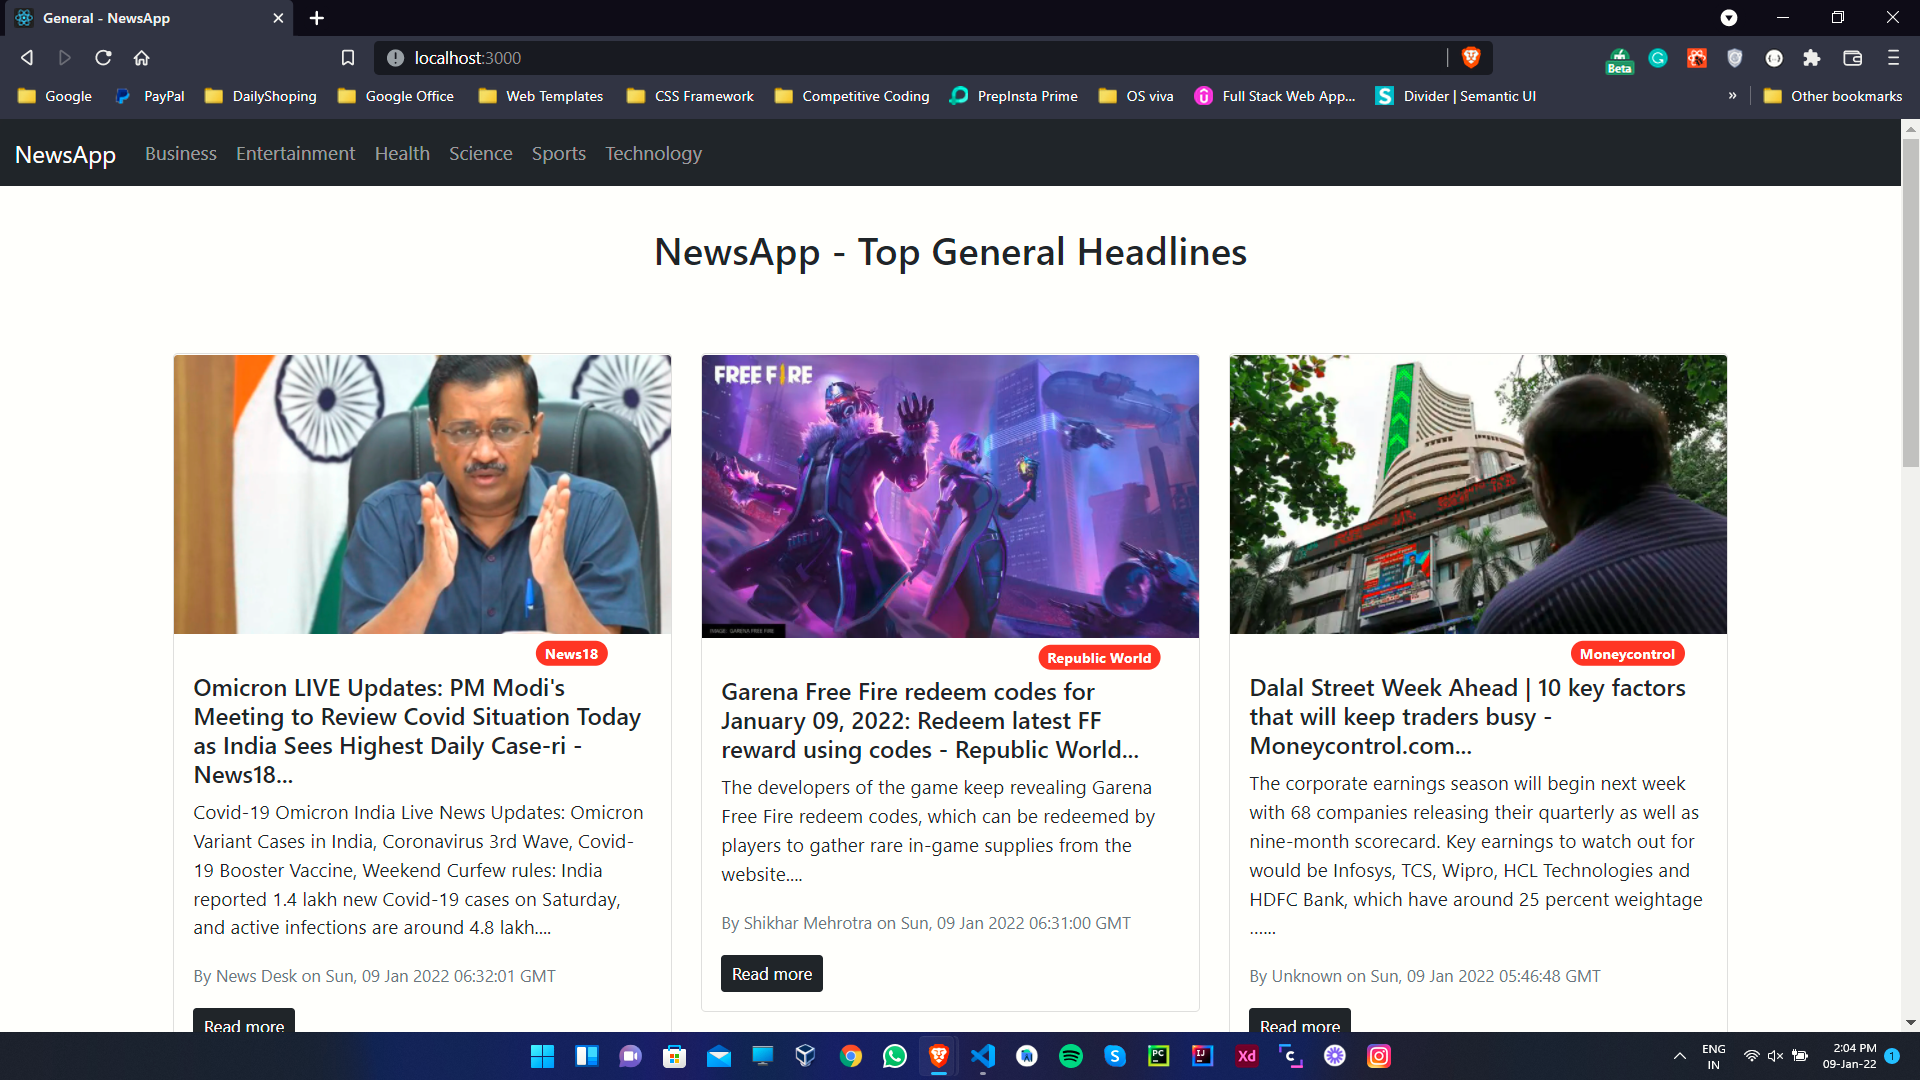1920x1080 pixels.
Task: Open Brave Shields settings icon
Action: point(1735,58)
